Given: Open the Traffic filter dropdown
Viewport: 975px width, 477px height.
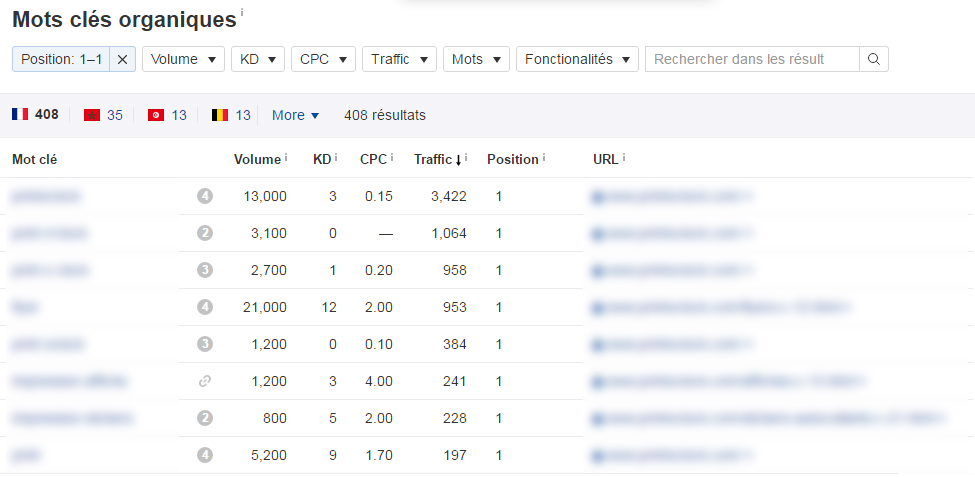Looking at the screenshot, I should coord(399,59).
